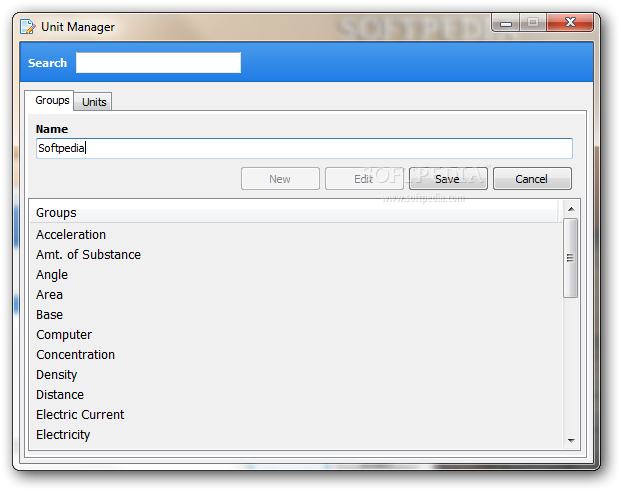
Task: Click the scrollbar down arrow
Action: tap(571, 440)
